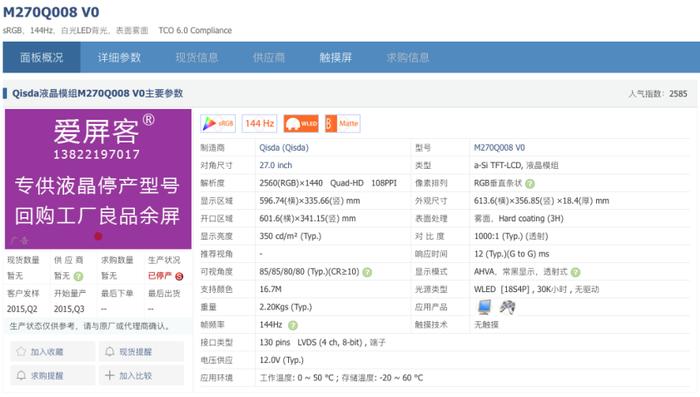Click the 144 Hz refresh rate badge

point(259,124)
